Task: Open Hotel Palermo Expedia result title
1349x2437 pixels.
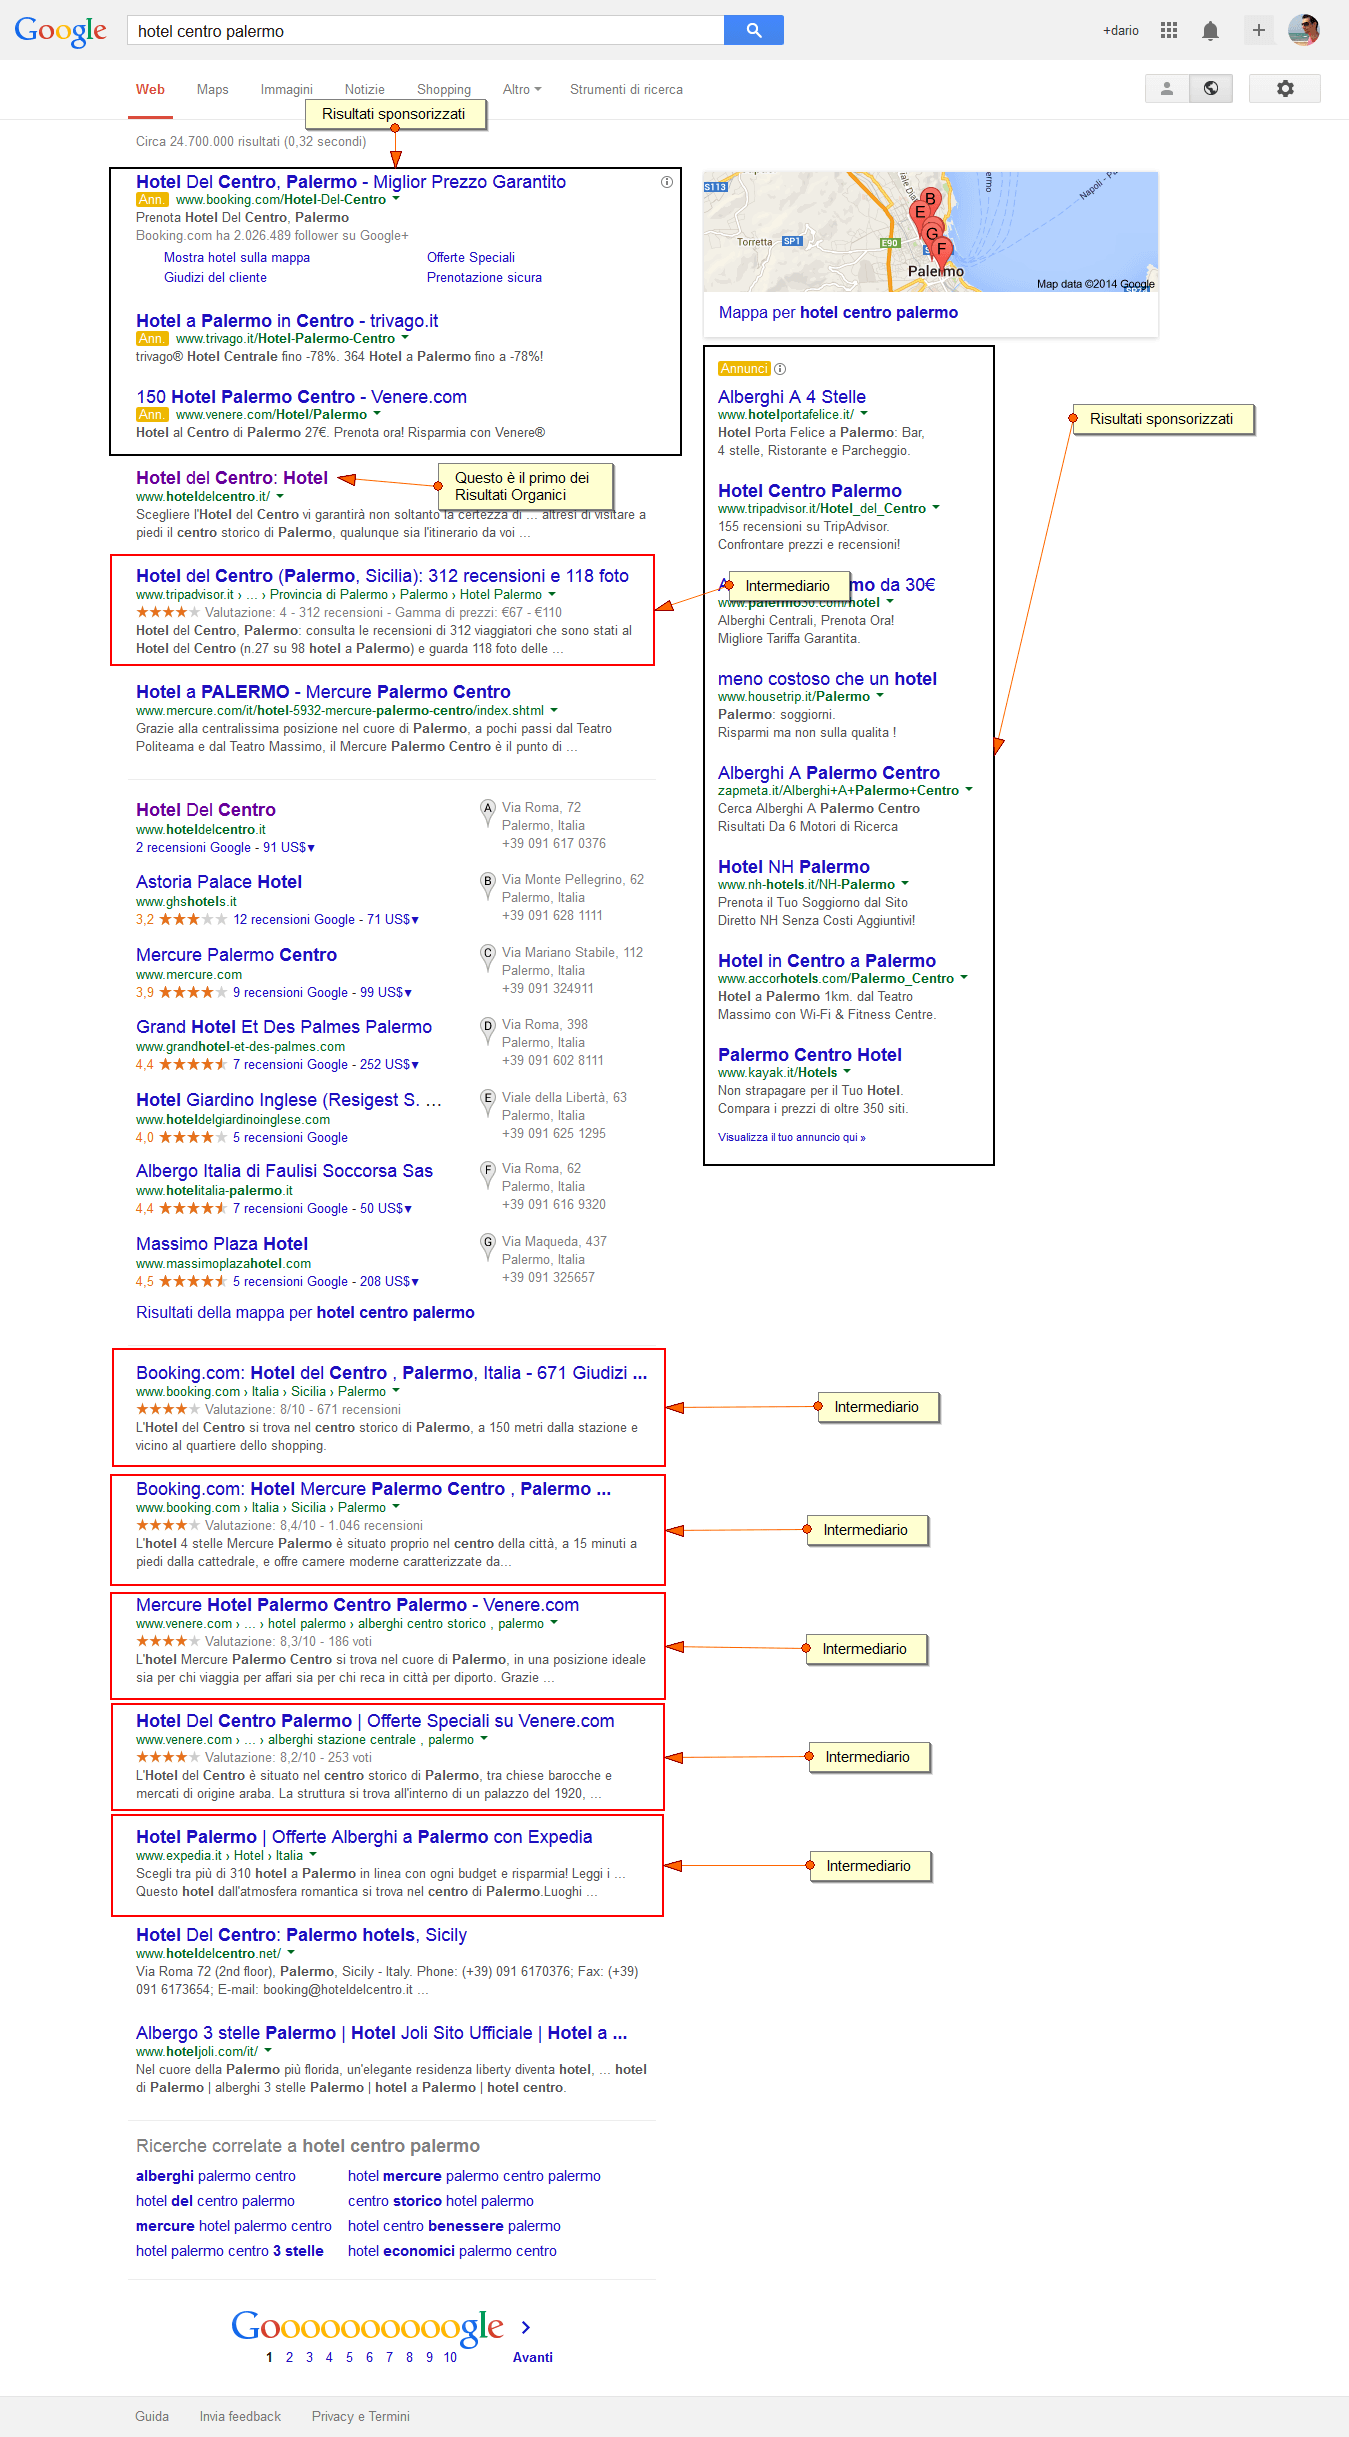Action: 364,1837
